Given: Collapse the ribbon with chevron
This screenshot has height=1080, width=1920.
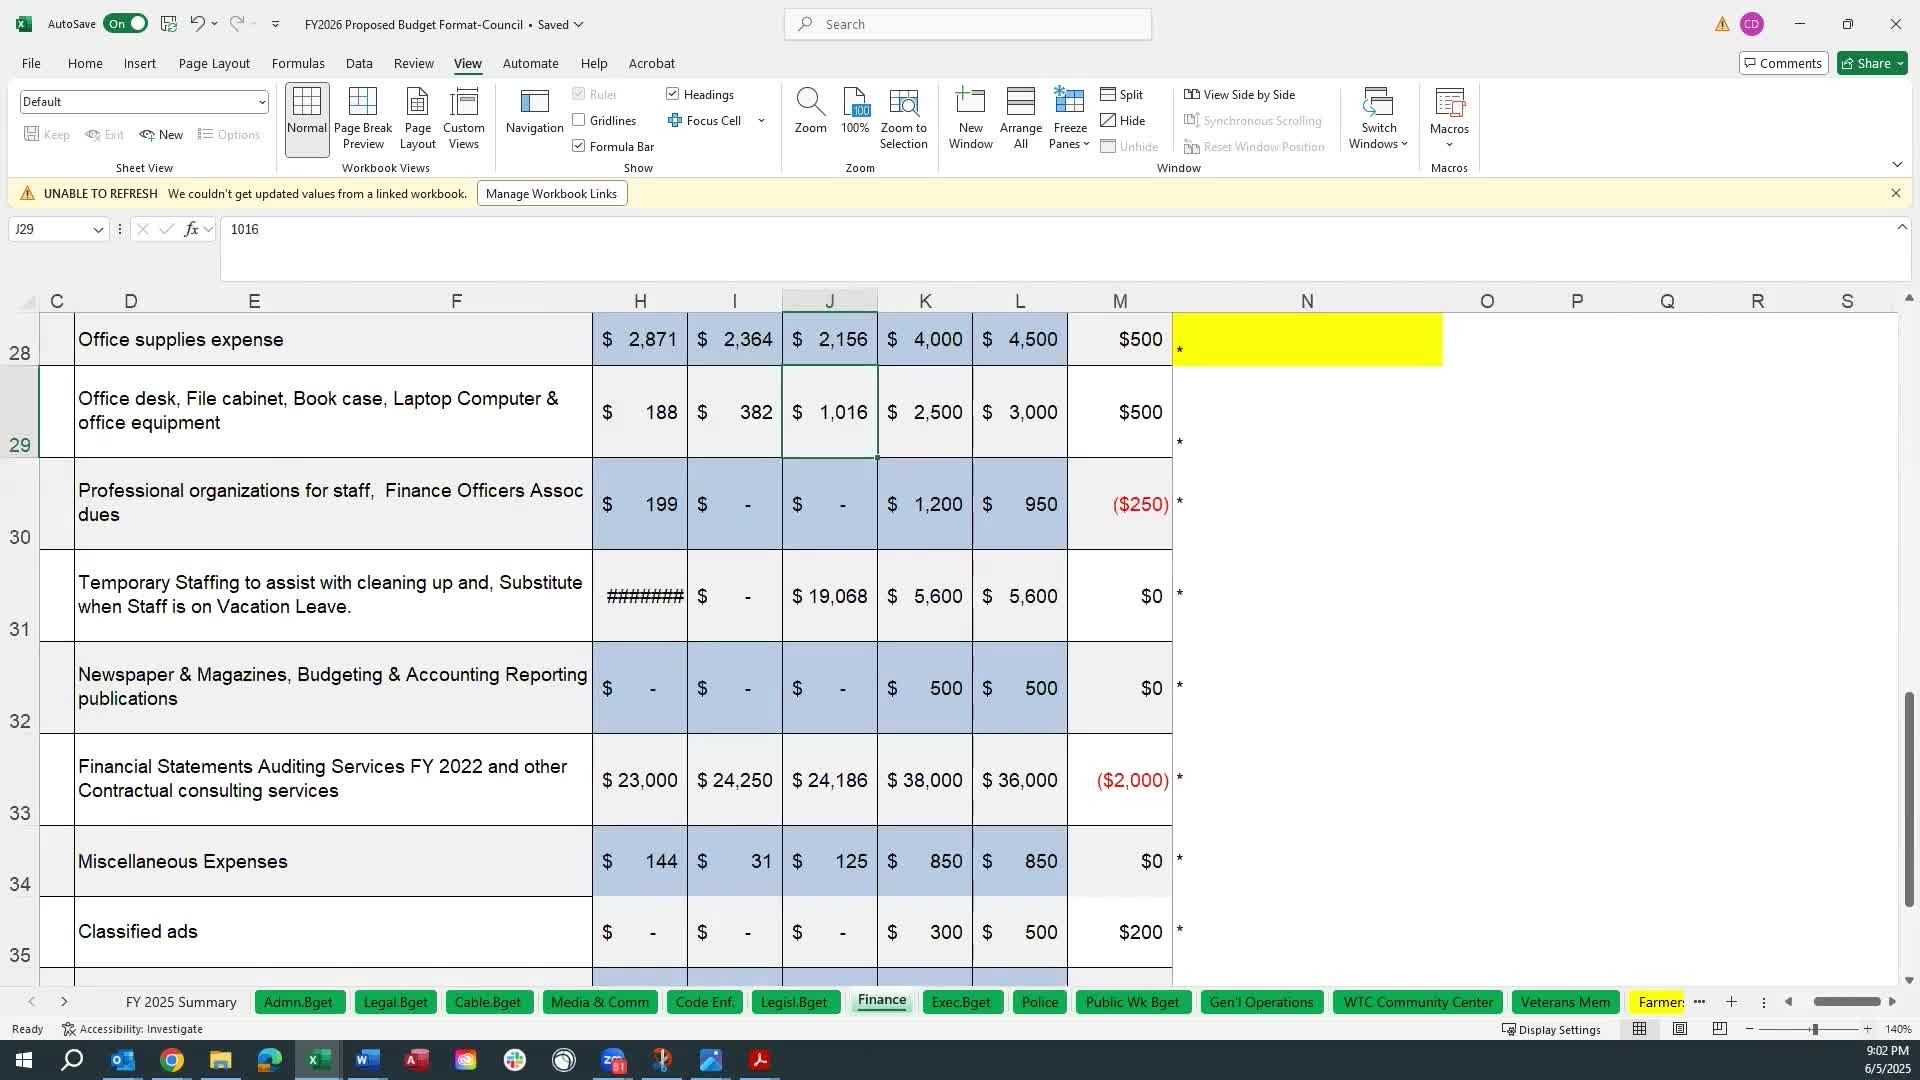Looking at the screenshot, I should pyautogui.click(x=1897, y=164).
